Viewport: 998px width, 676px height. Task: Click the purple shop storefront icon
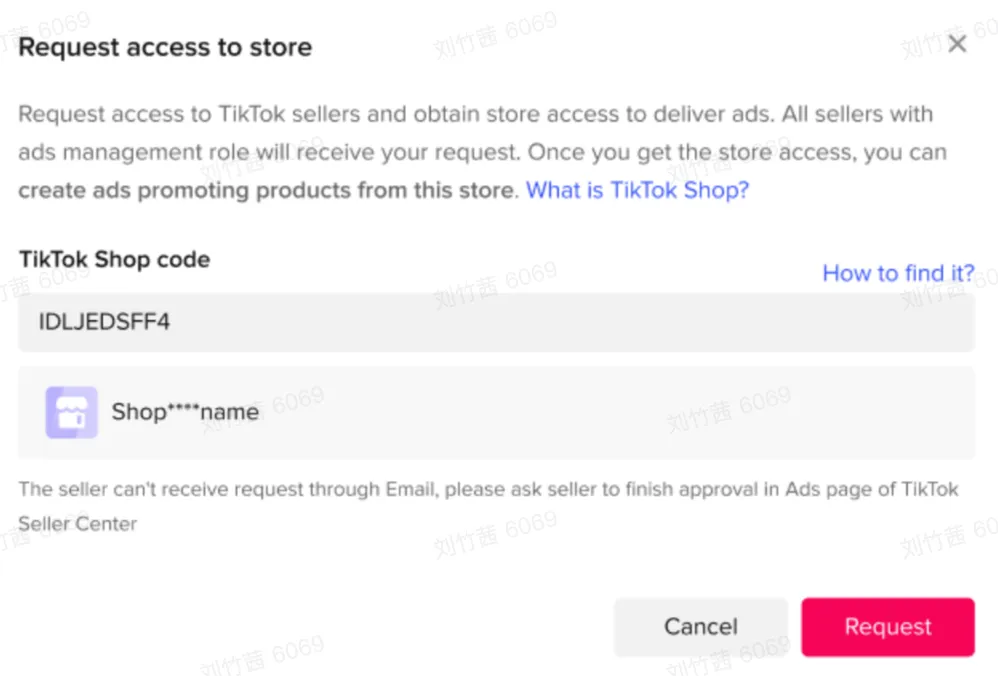click(x=71, y=412)
